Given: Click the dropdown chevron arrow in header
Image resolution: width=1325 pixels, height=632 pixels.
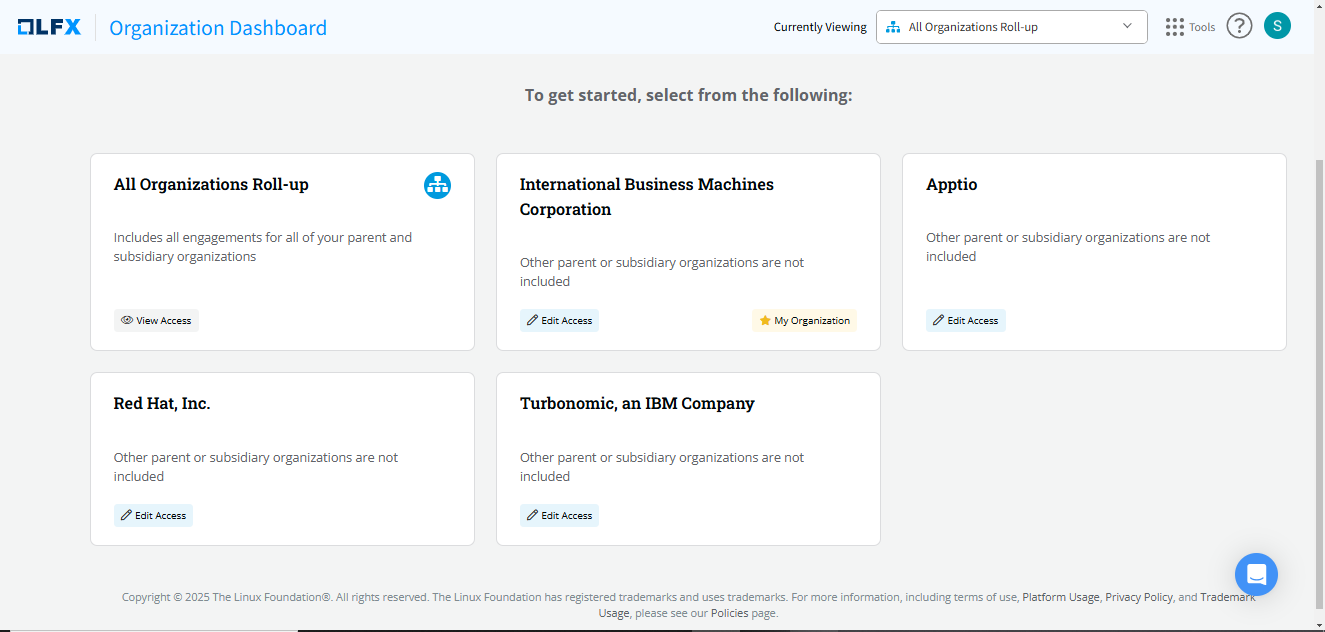Looking at the screenshot, I should (1128, 27).
